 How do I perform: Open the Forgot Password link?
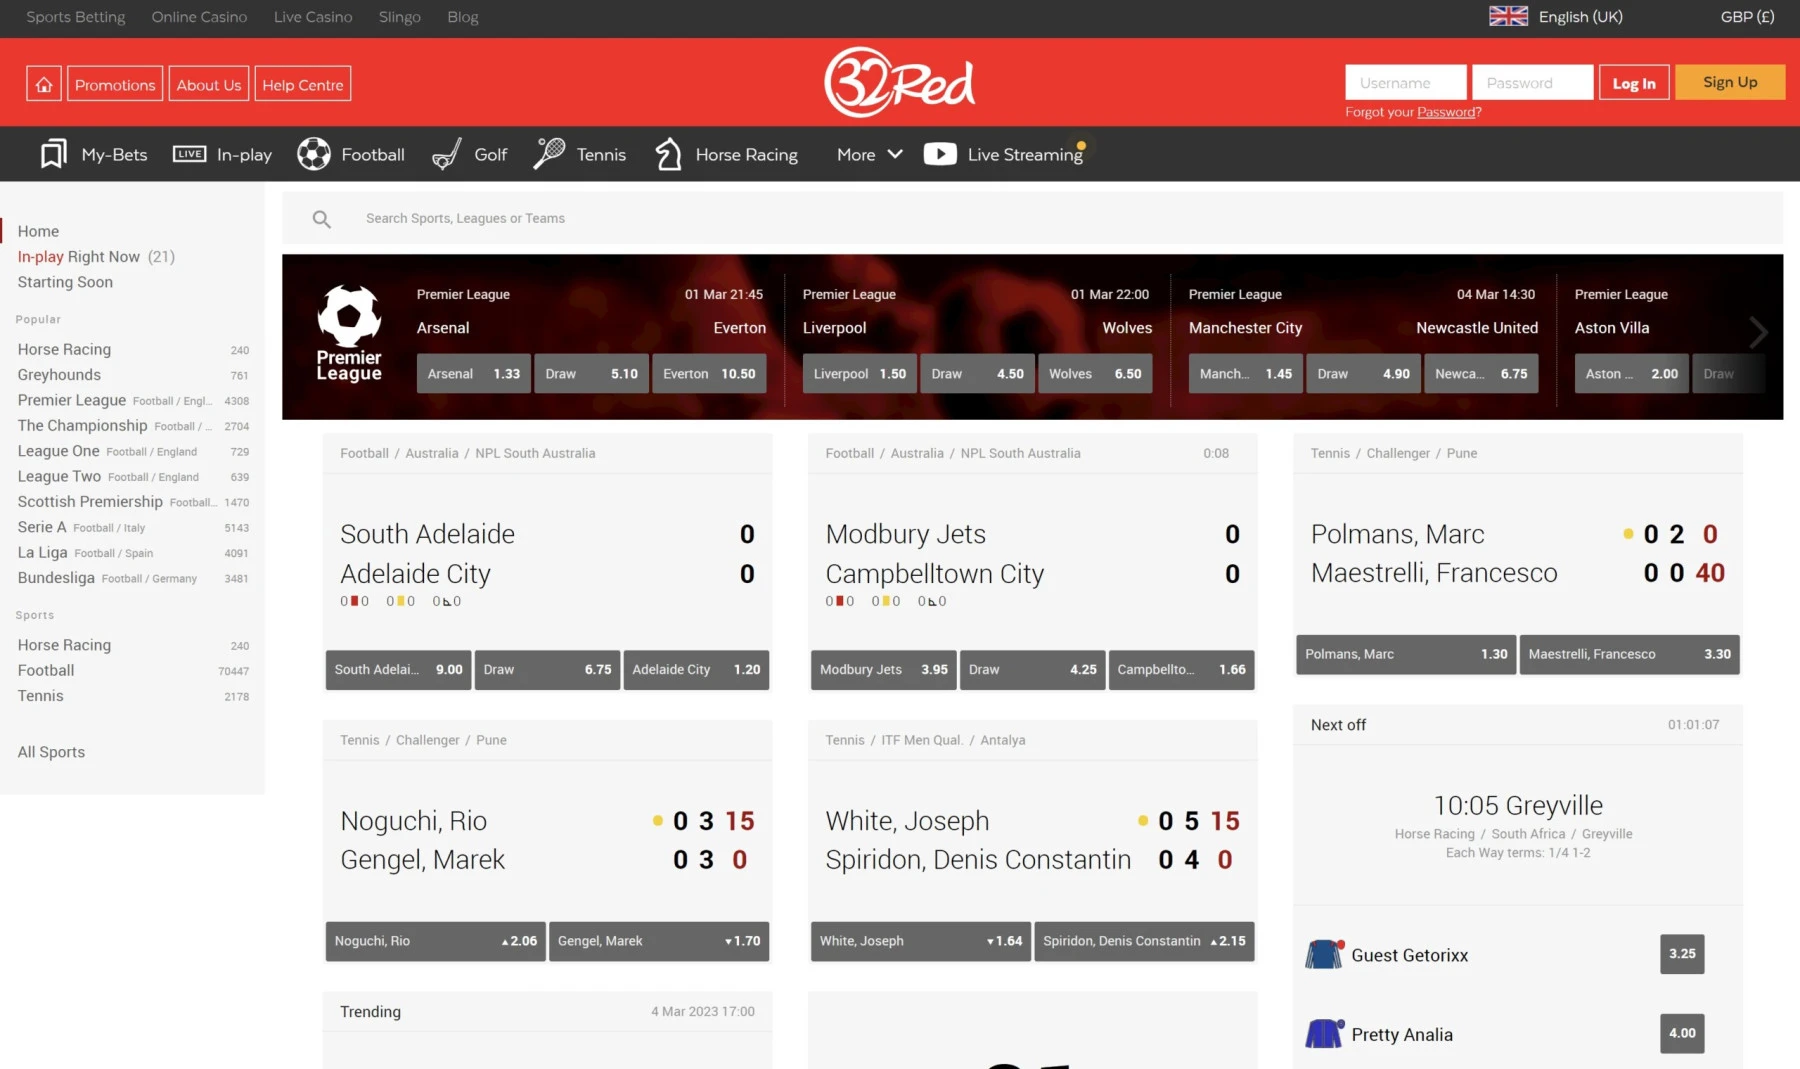tap(1447, 112)
